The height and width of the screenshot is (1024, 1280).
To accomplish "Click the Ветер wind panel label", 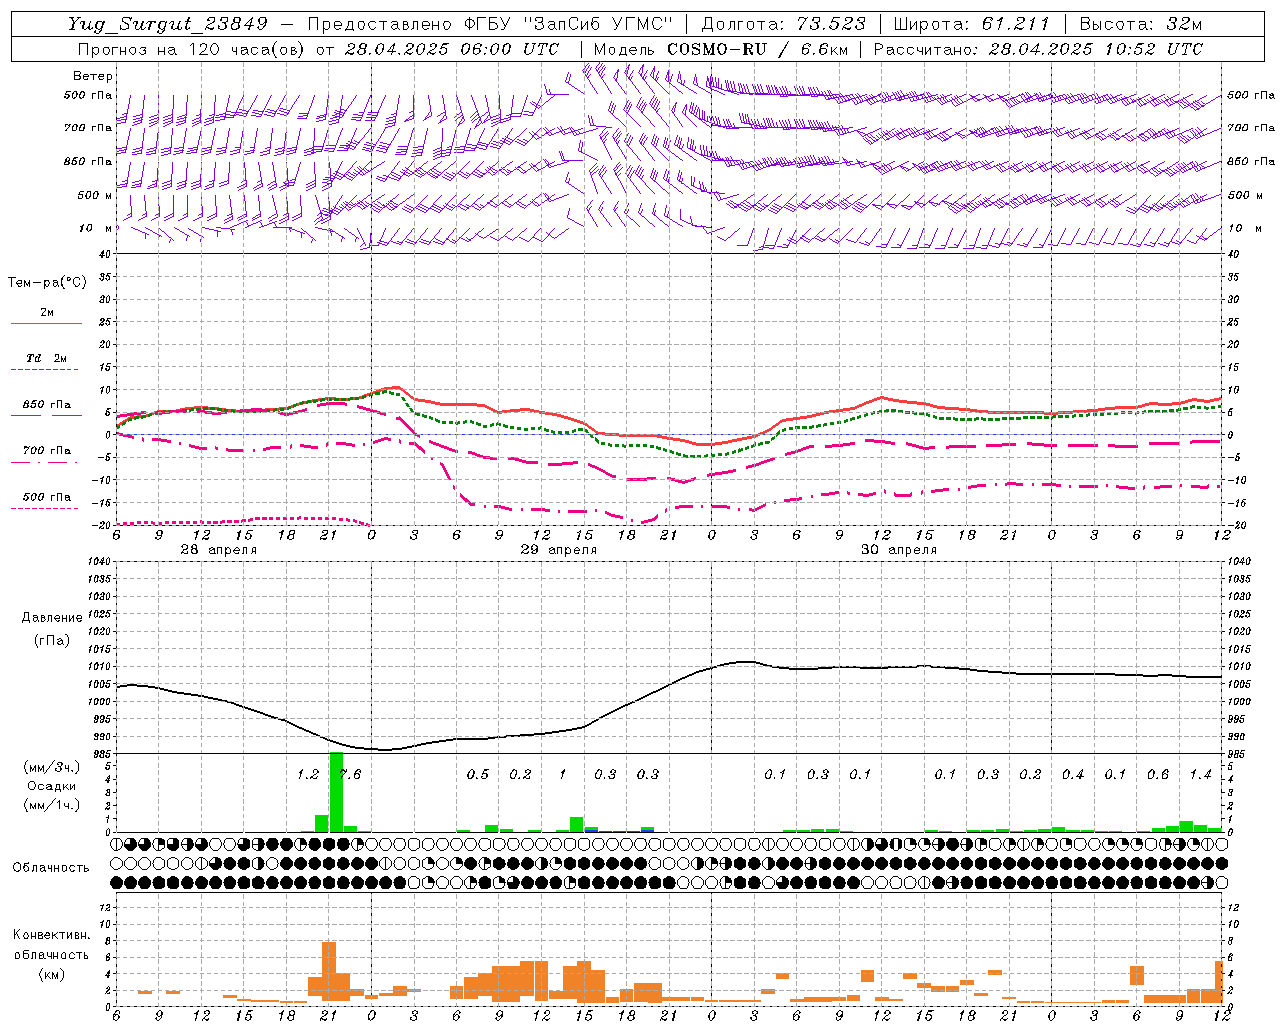I will pyautogui.click(x=93, y=76).
